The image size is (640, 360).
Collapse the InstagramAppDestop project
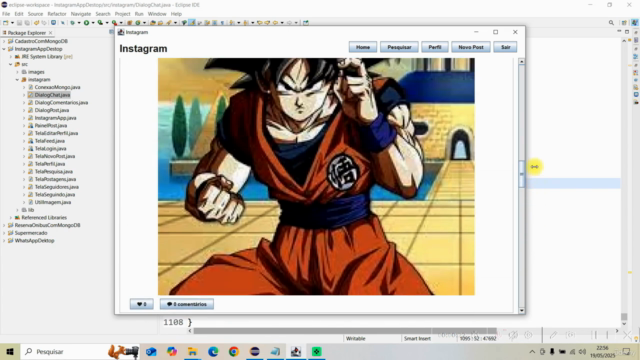click(4, 49)
